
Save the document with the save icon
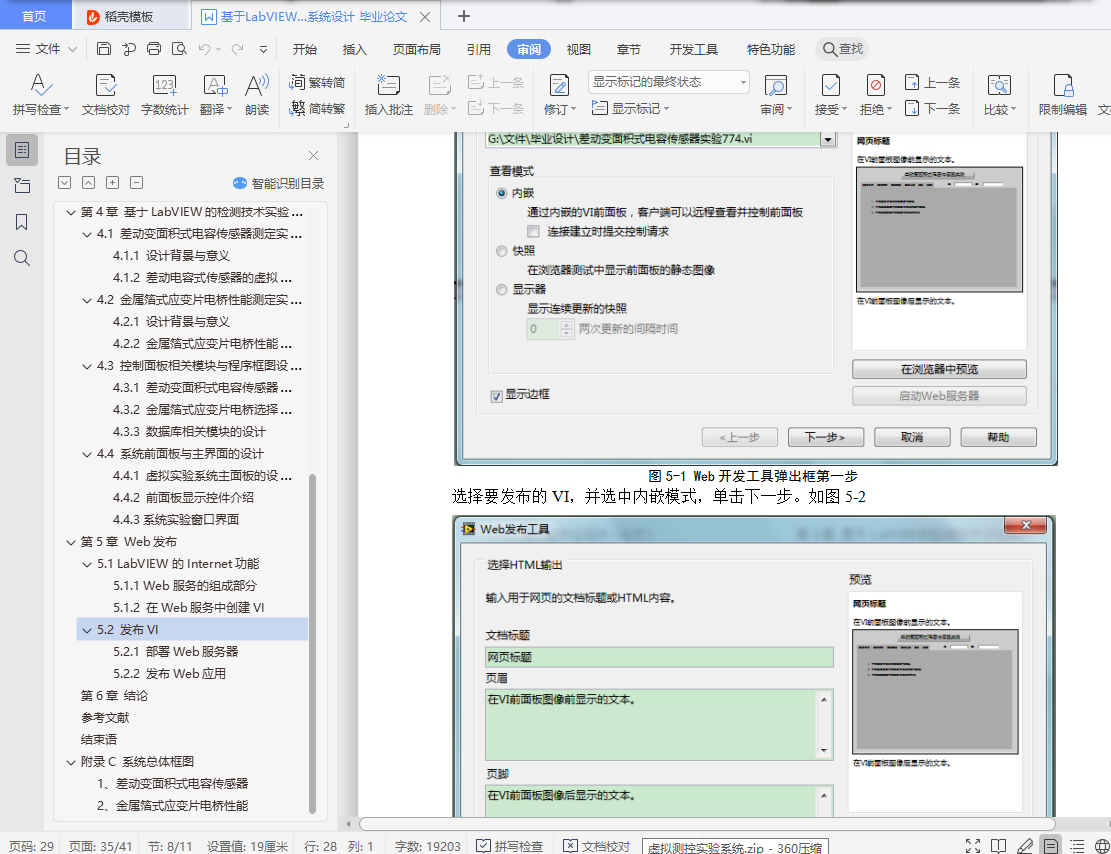pos(103,49)
